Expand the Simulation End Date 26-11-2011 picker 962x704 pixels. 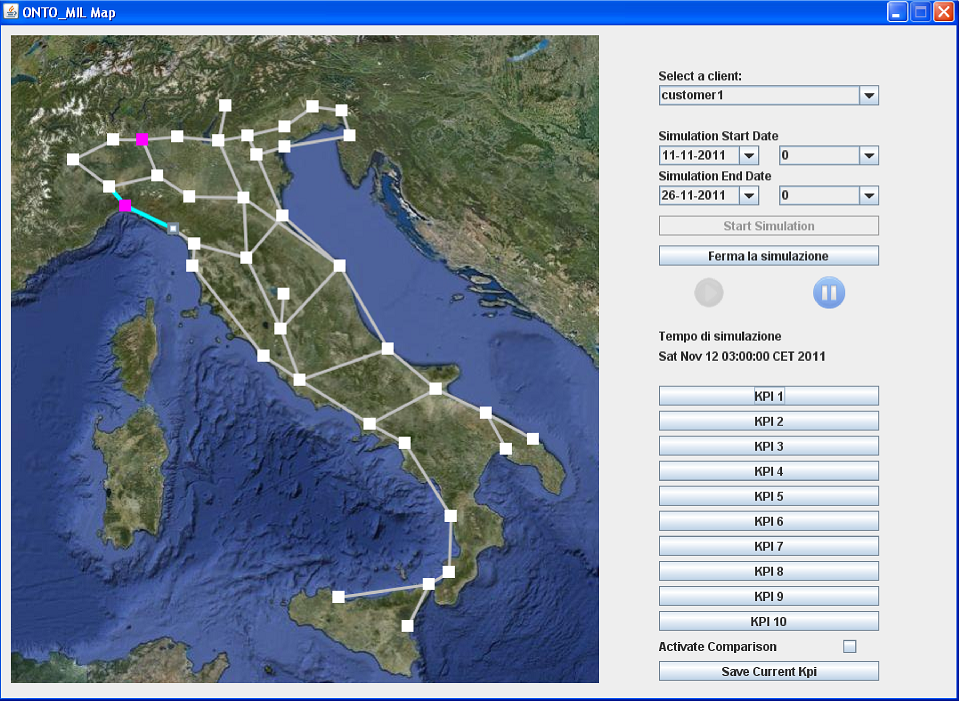click(x=748, y=196)
